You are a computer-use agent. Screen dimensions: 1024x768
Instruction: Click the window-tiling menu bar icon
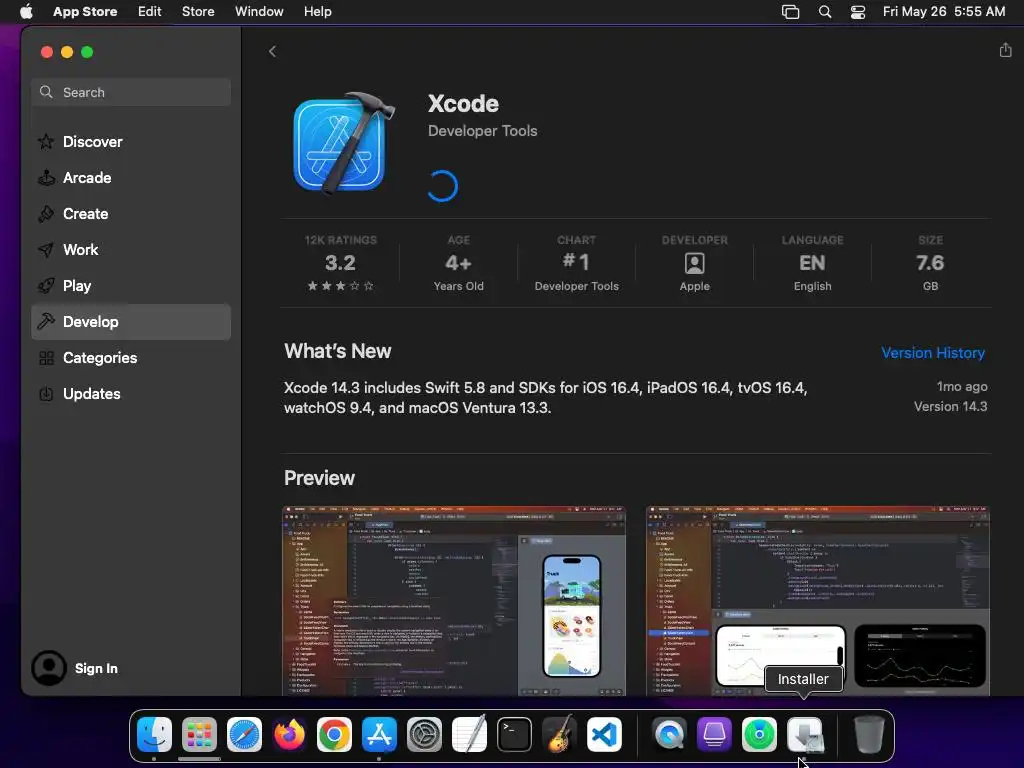coord(790,11)
